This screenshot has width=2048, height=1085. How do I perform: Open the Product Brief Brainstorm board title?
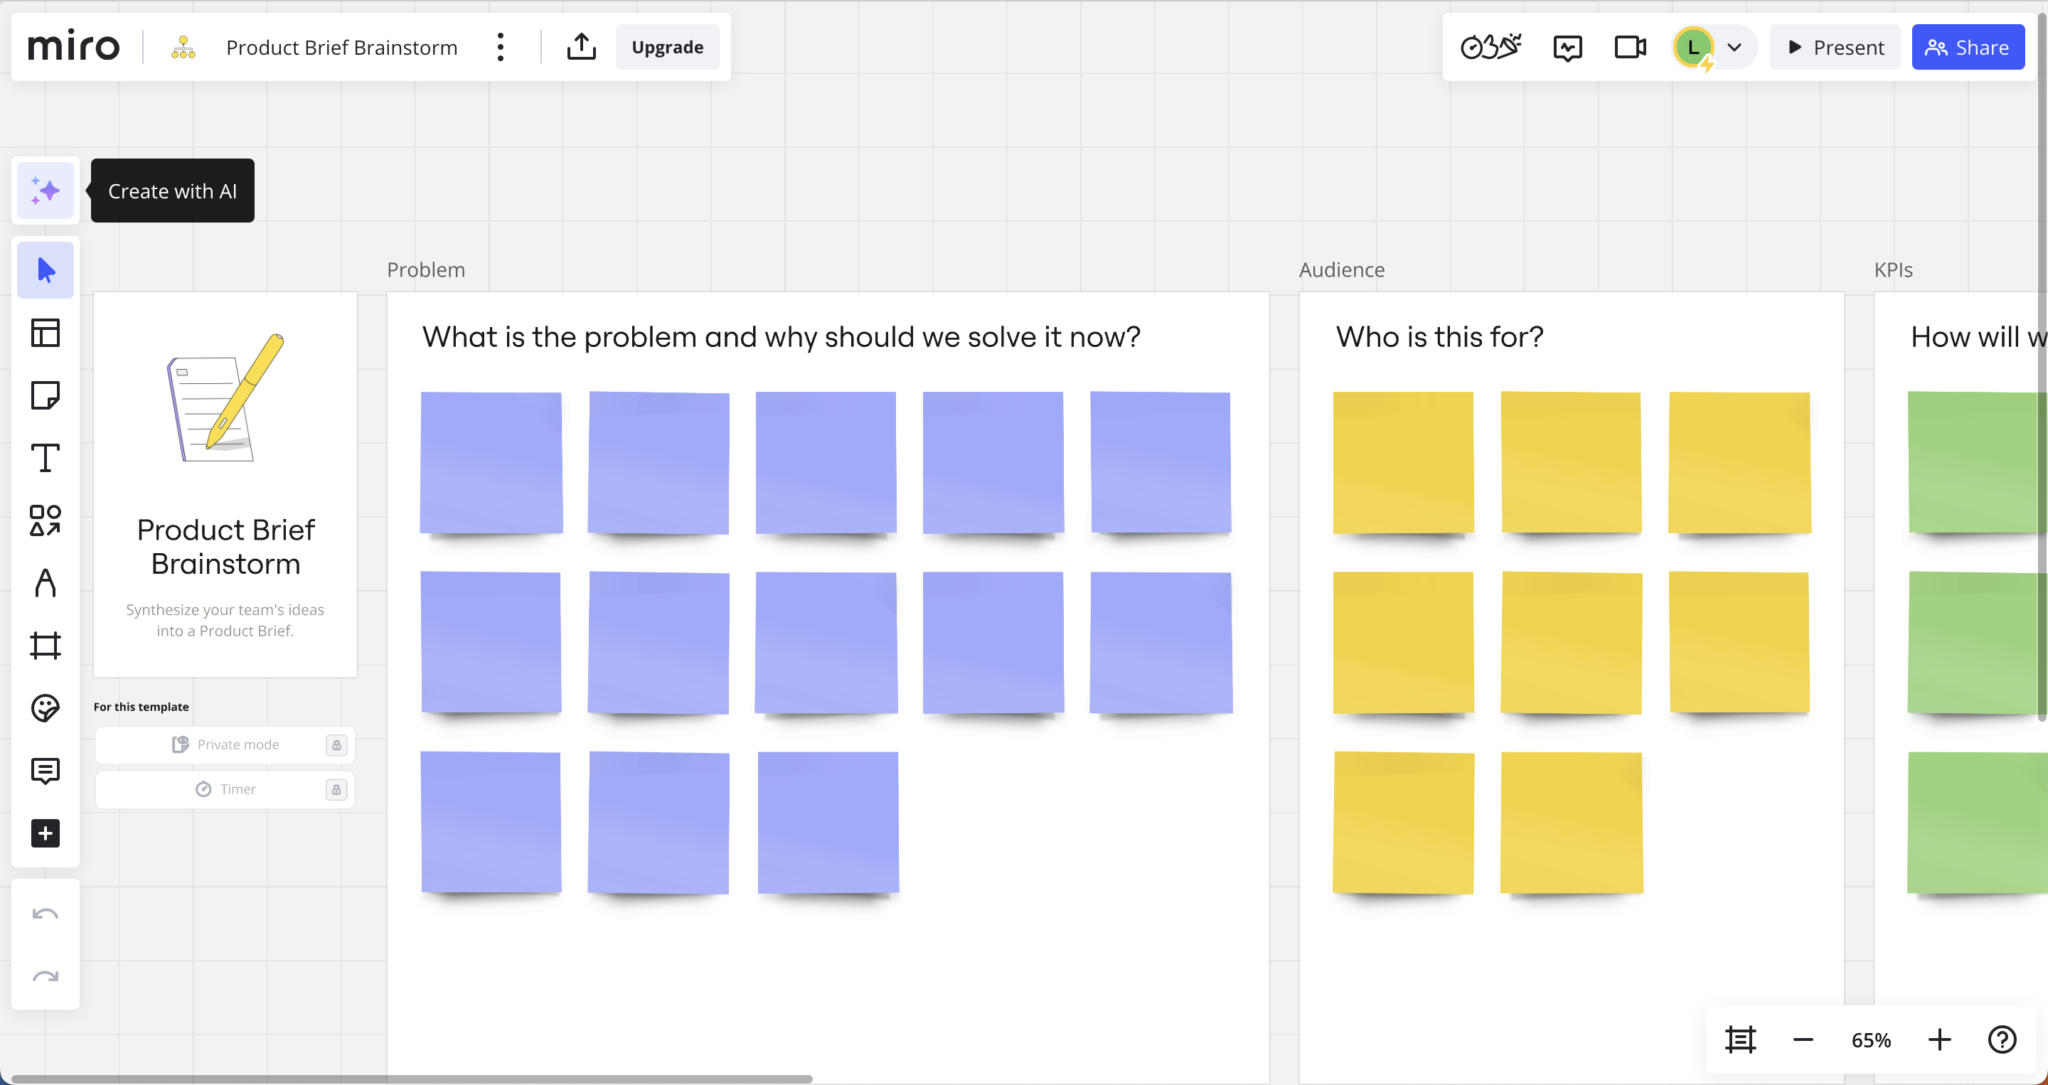(x=341, y=47)
